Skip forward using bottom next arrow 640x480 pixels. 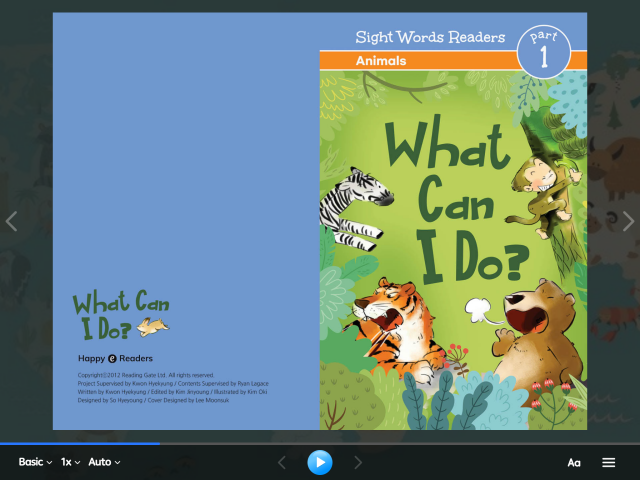pyautogui.click(x=358, y=462)
